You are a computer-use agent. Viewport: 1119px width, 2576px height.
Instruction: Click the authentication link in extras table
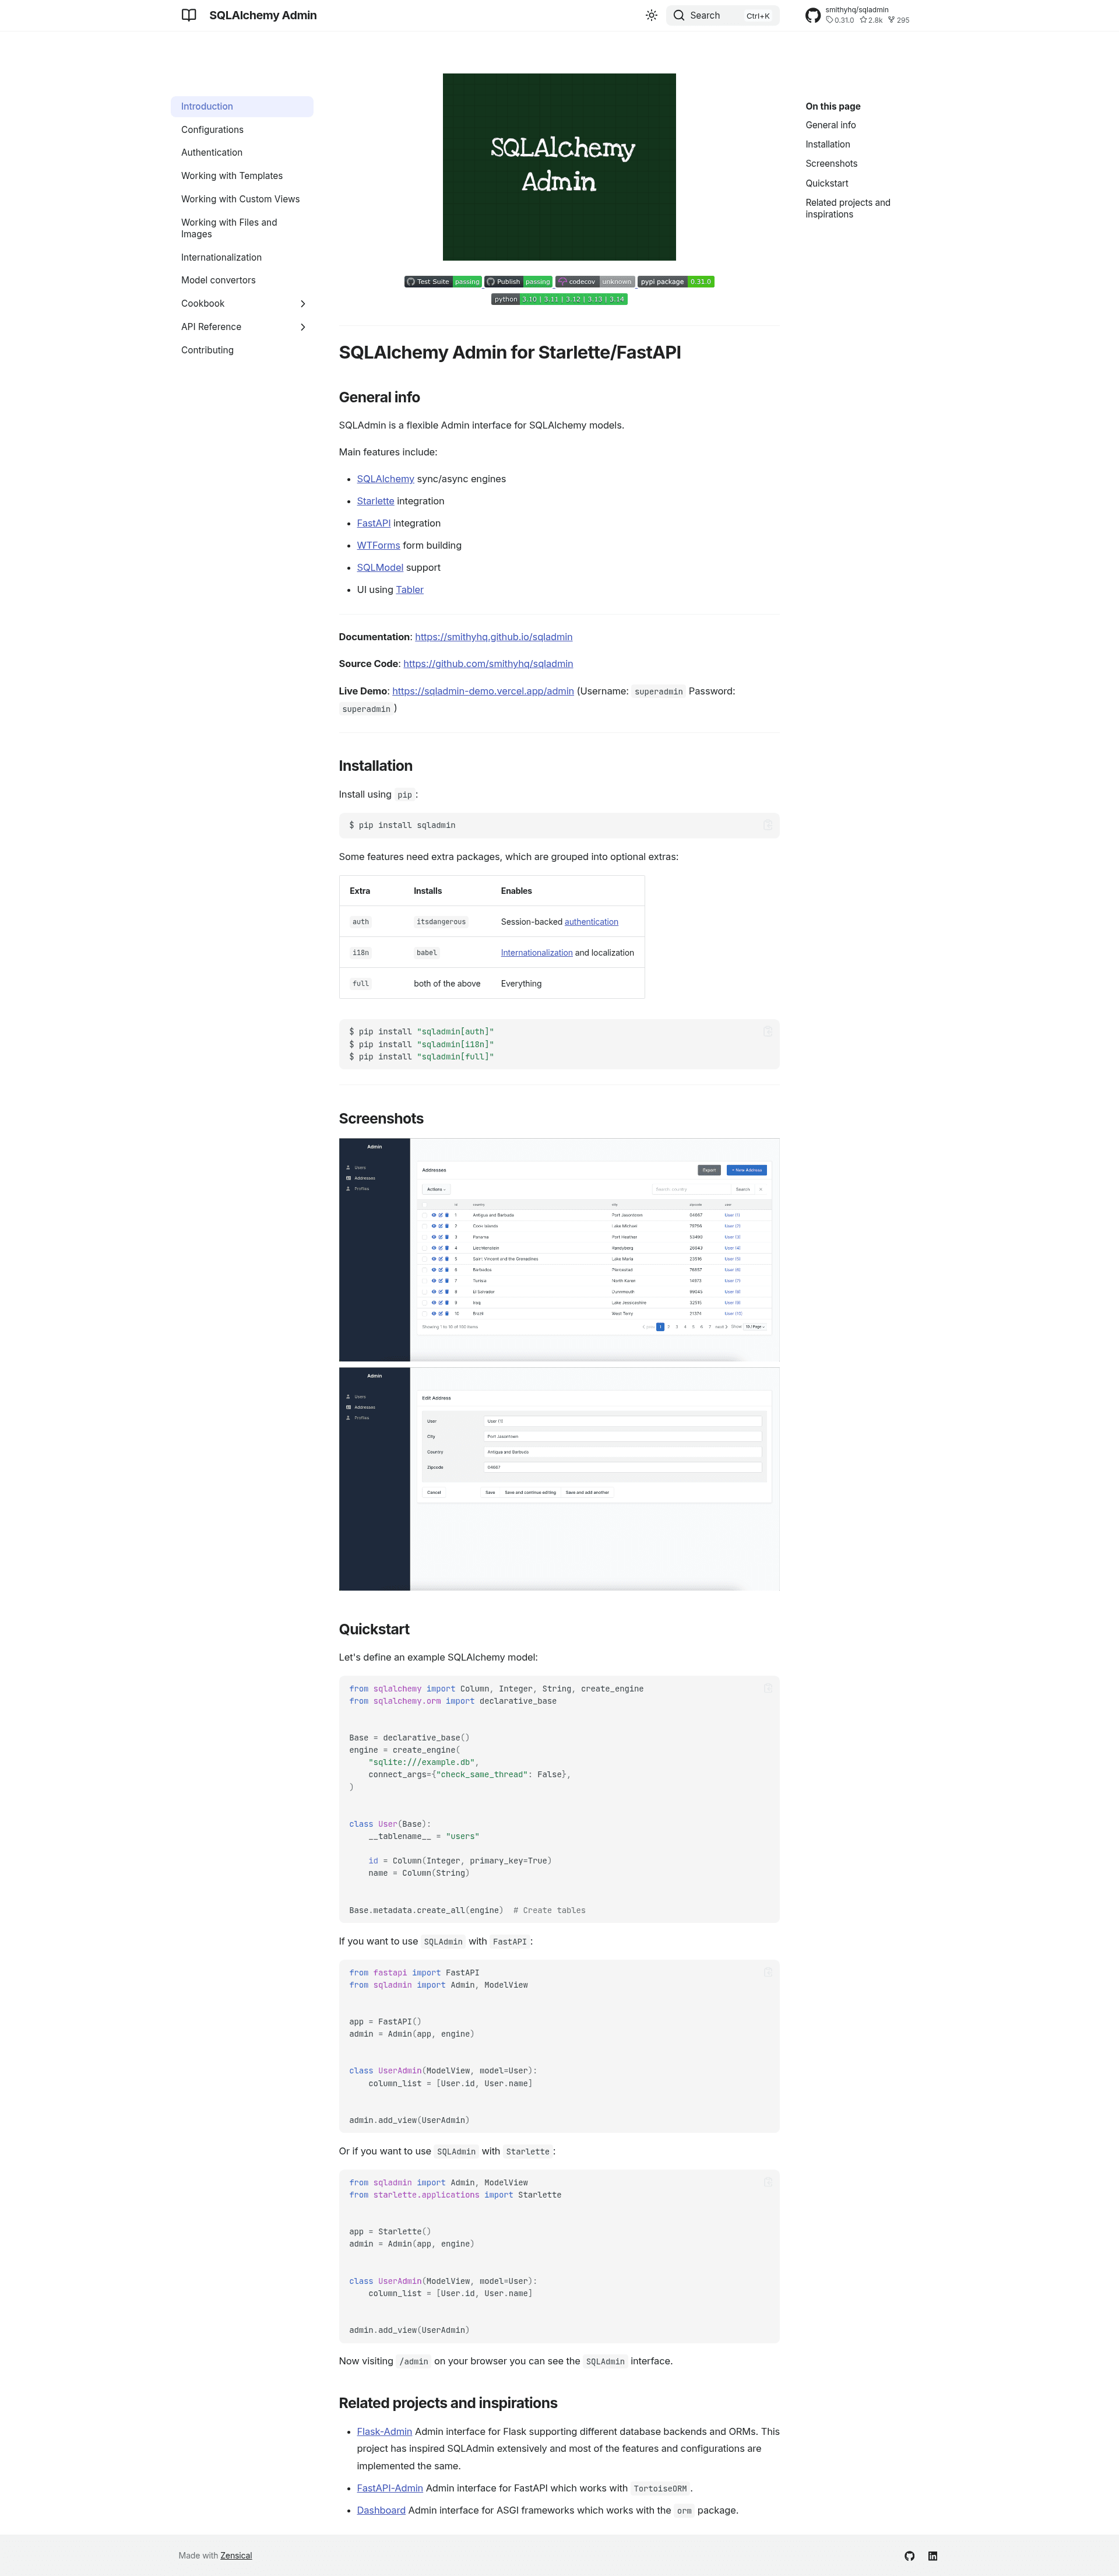pyautogui.click(x=591, y=922)
